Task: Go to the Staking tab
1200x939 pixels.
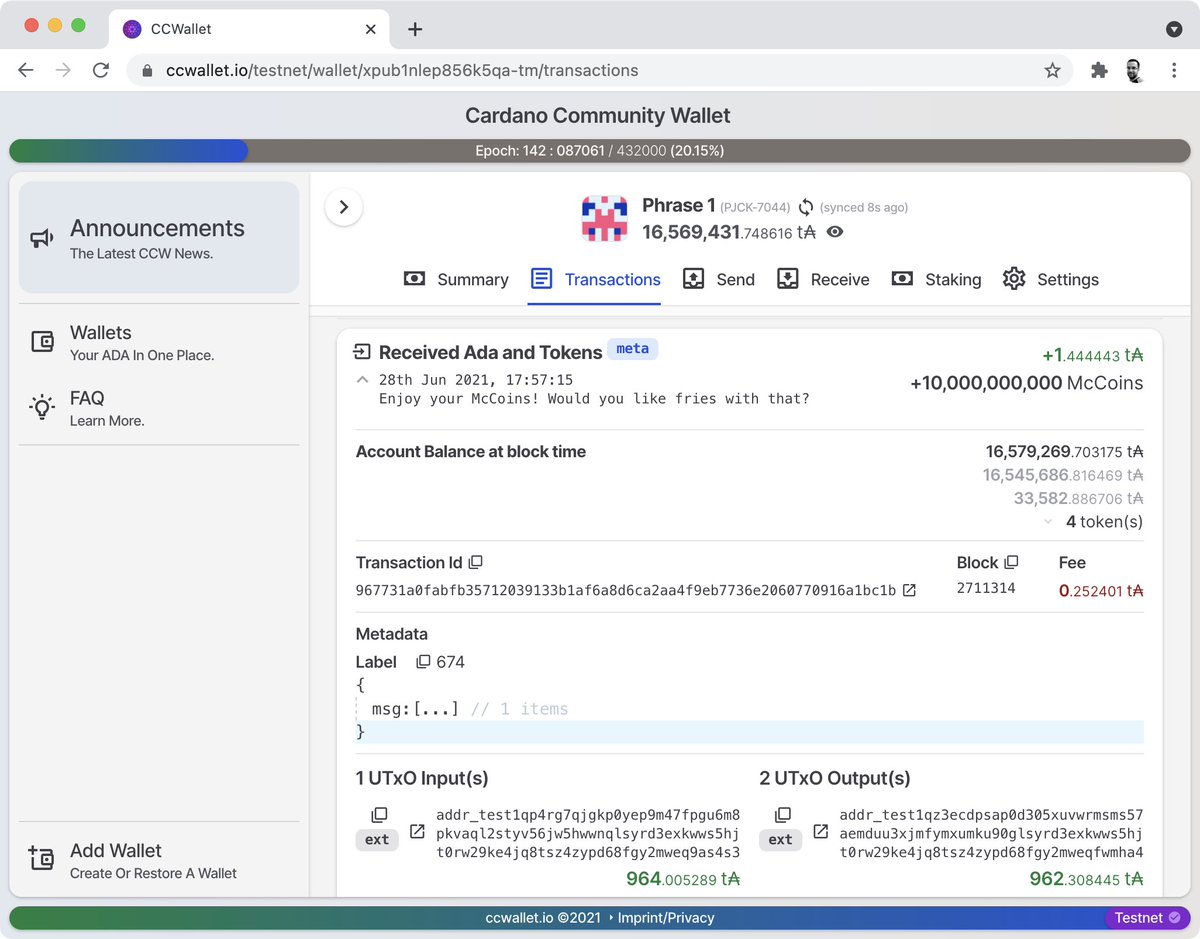Action: [x=936, y=279]
